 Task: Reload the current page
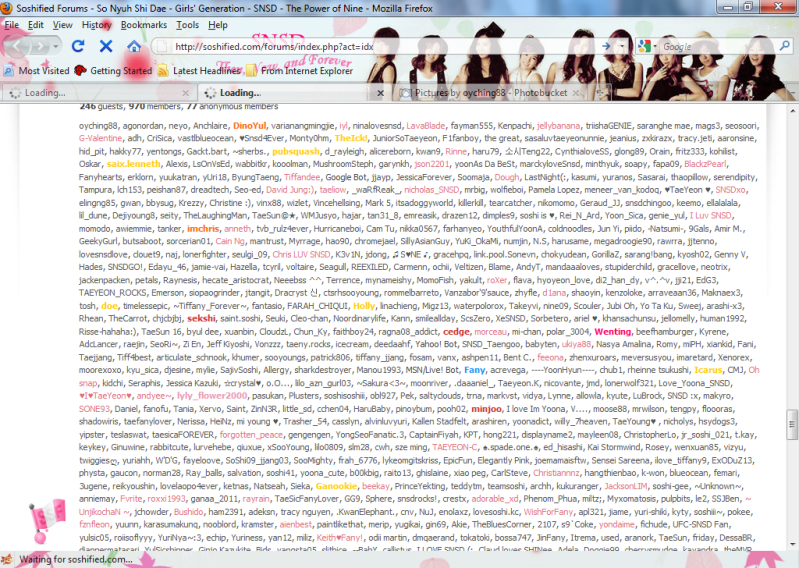78,46
